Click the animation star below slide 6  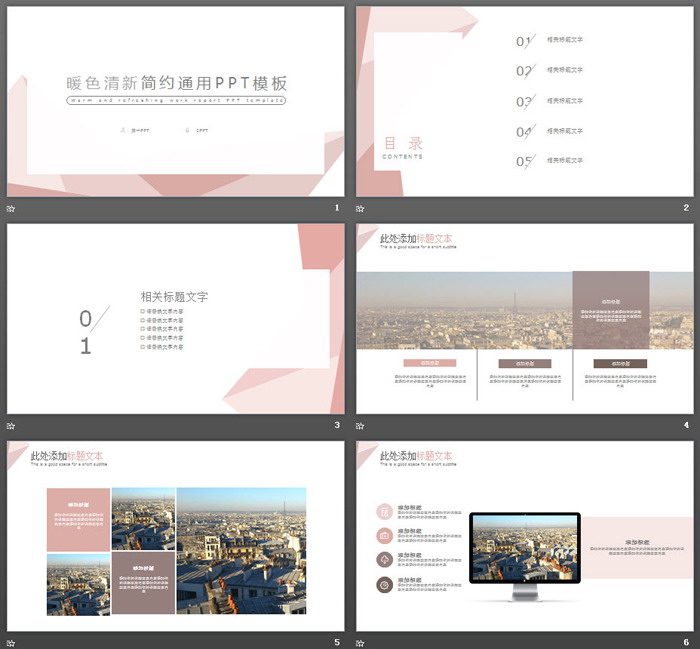pos(361,642)
